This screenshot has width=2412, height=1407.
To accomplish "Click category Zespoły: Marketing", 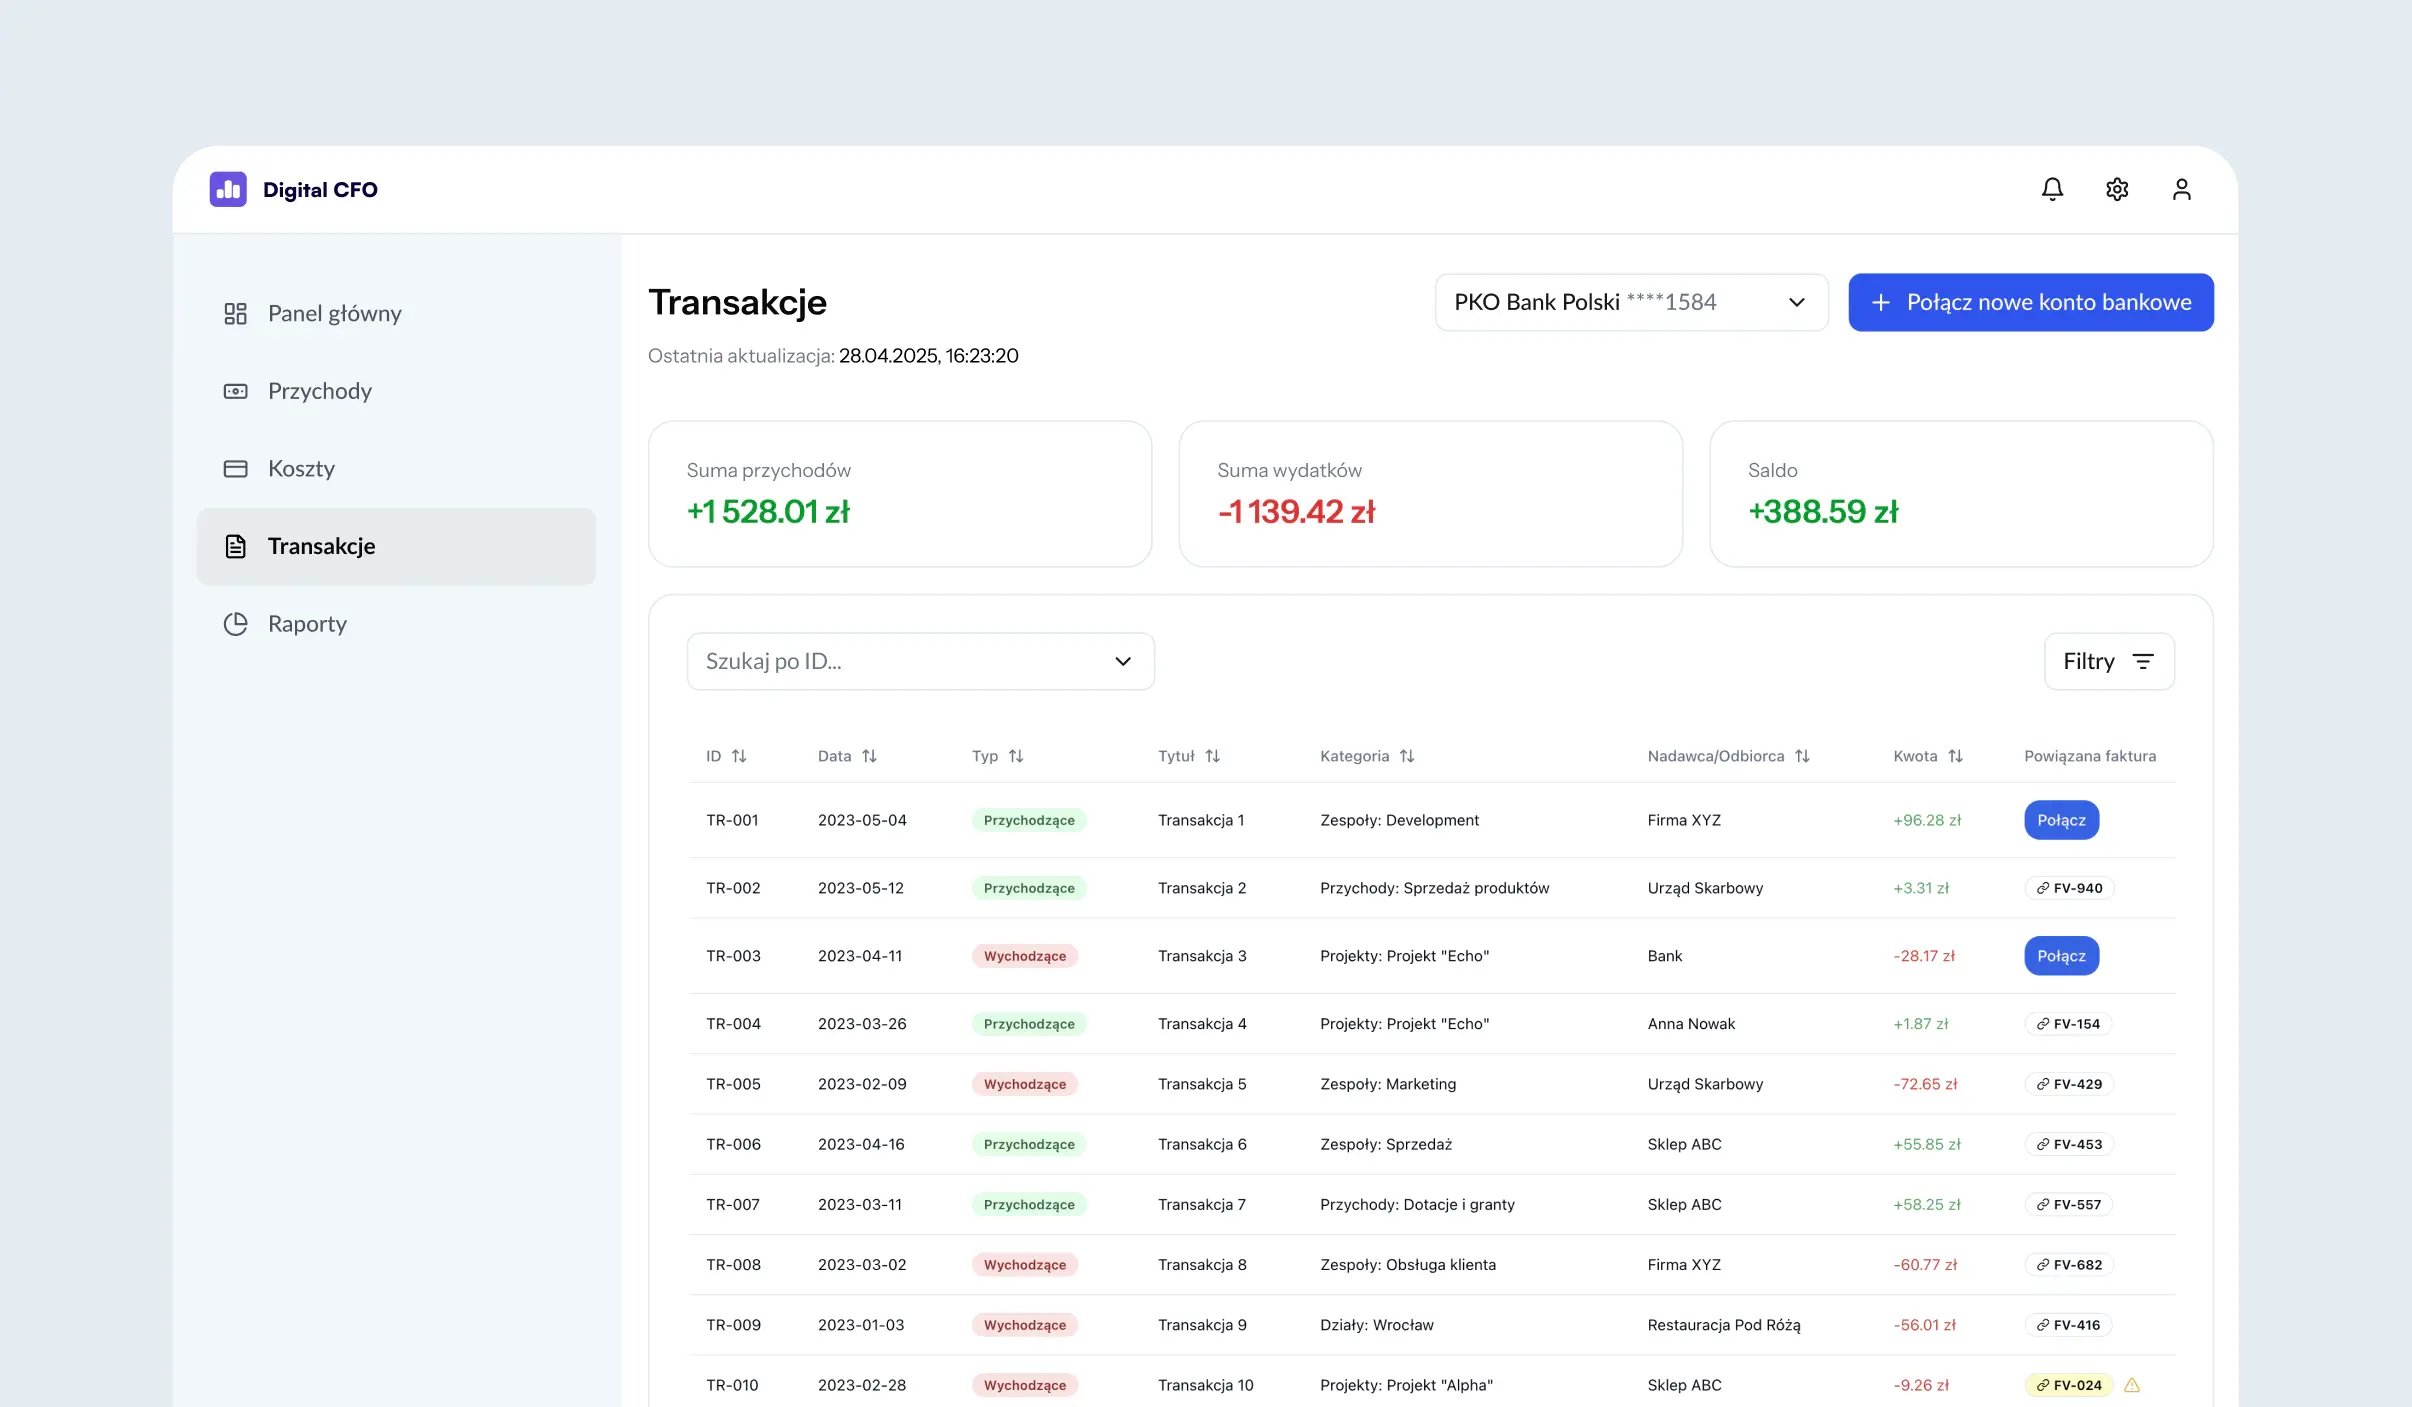I will (1388, 1084).
